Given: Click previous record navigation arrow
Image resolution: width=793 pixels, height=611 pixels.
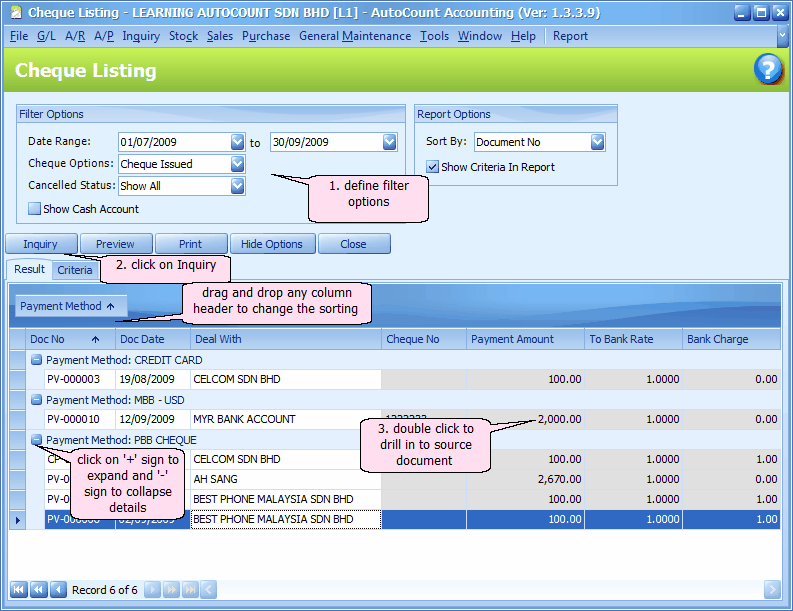Looking at the screenshot, I should pyautogui.click(x=58, y=590).
